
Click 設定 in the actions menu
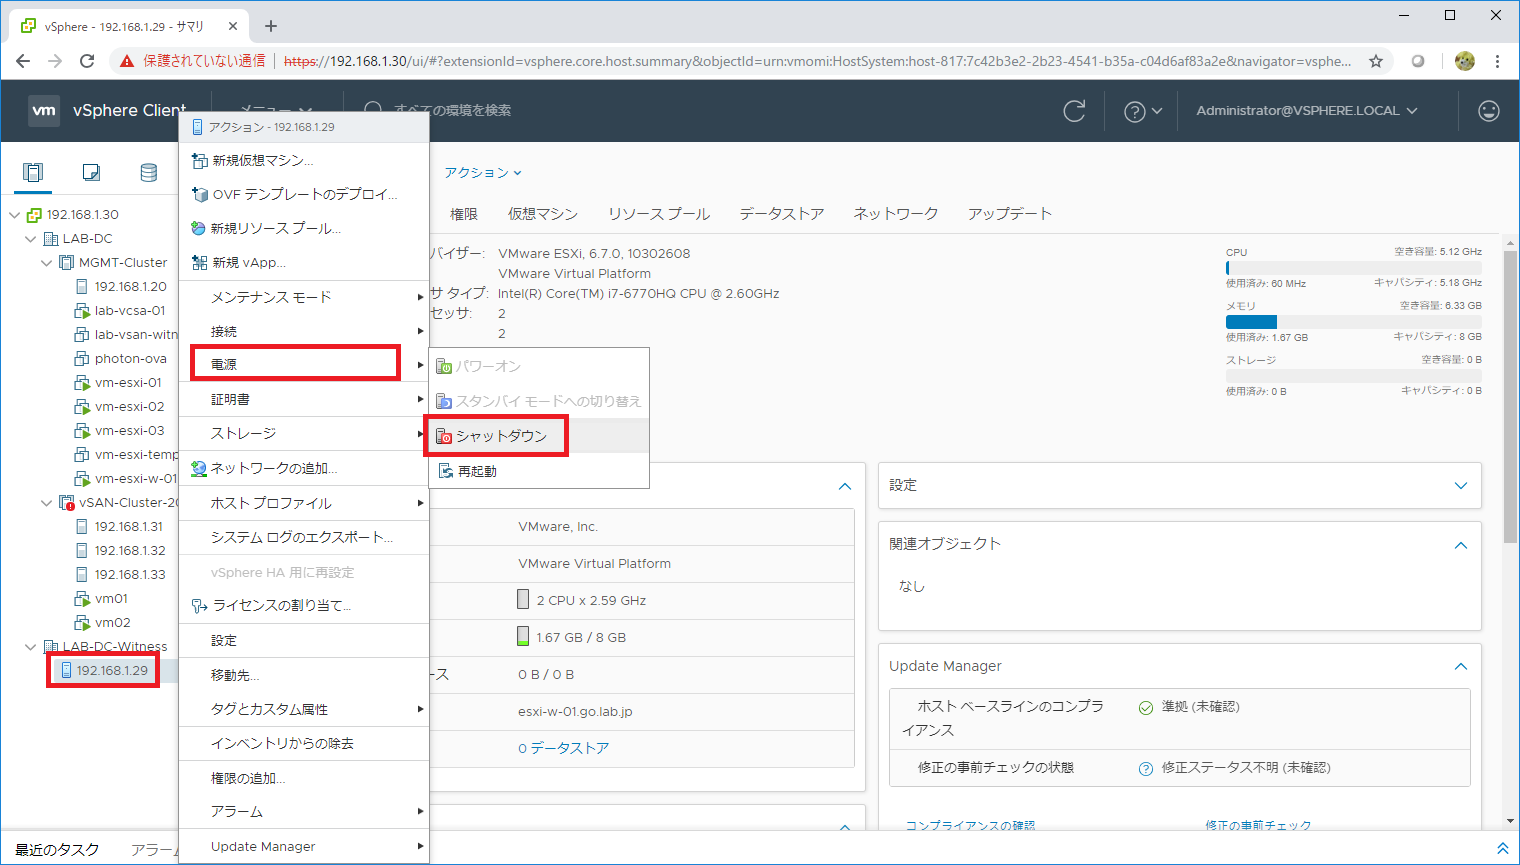pos(304,640)
